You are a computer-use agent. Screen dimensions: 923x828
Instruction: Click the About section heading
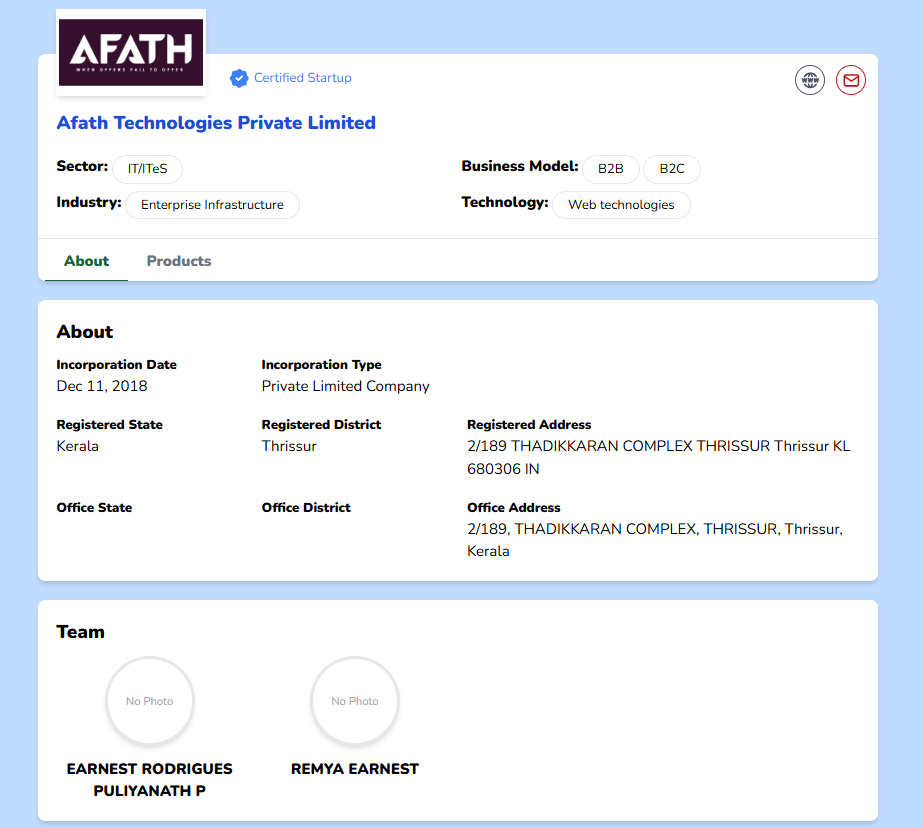[x=85, y=332]
